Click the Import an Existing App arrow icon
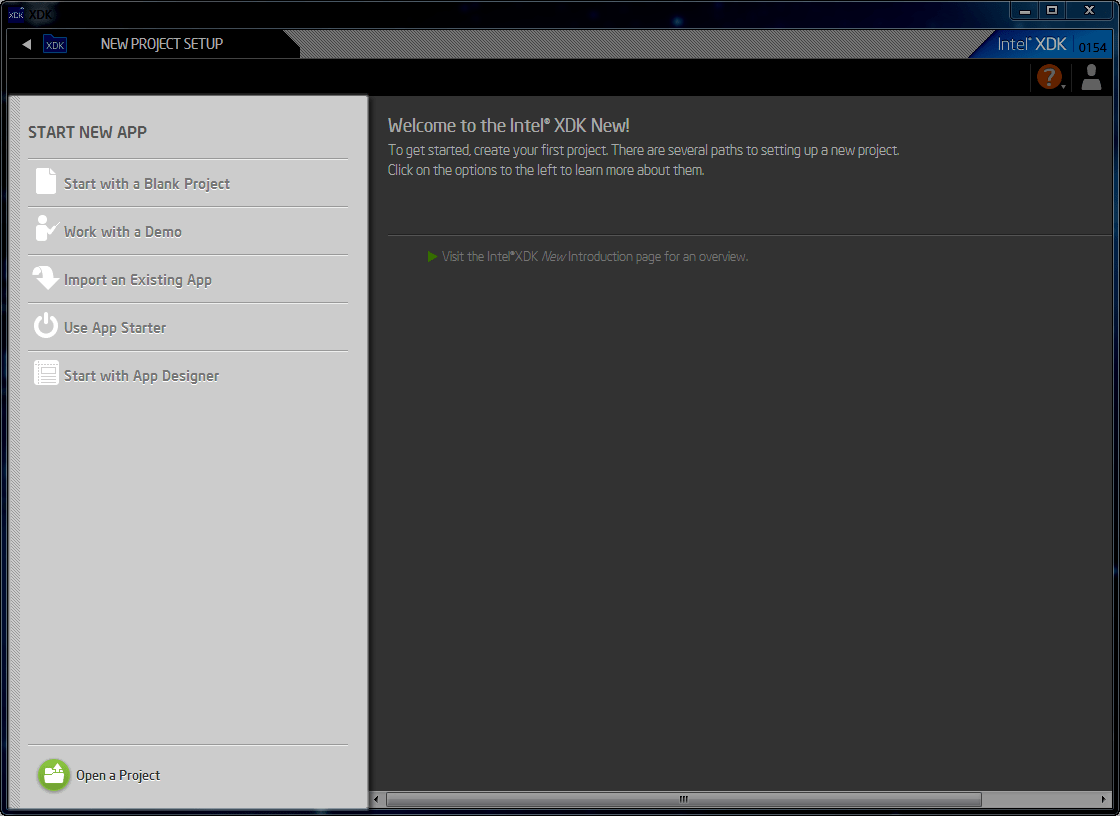 (46, 278)
